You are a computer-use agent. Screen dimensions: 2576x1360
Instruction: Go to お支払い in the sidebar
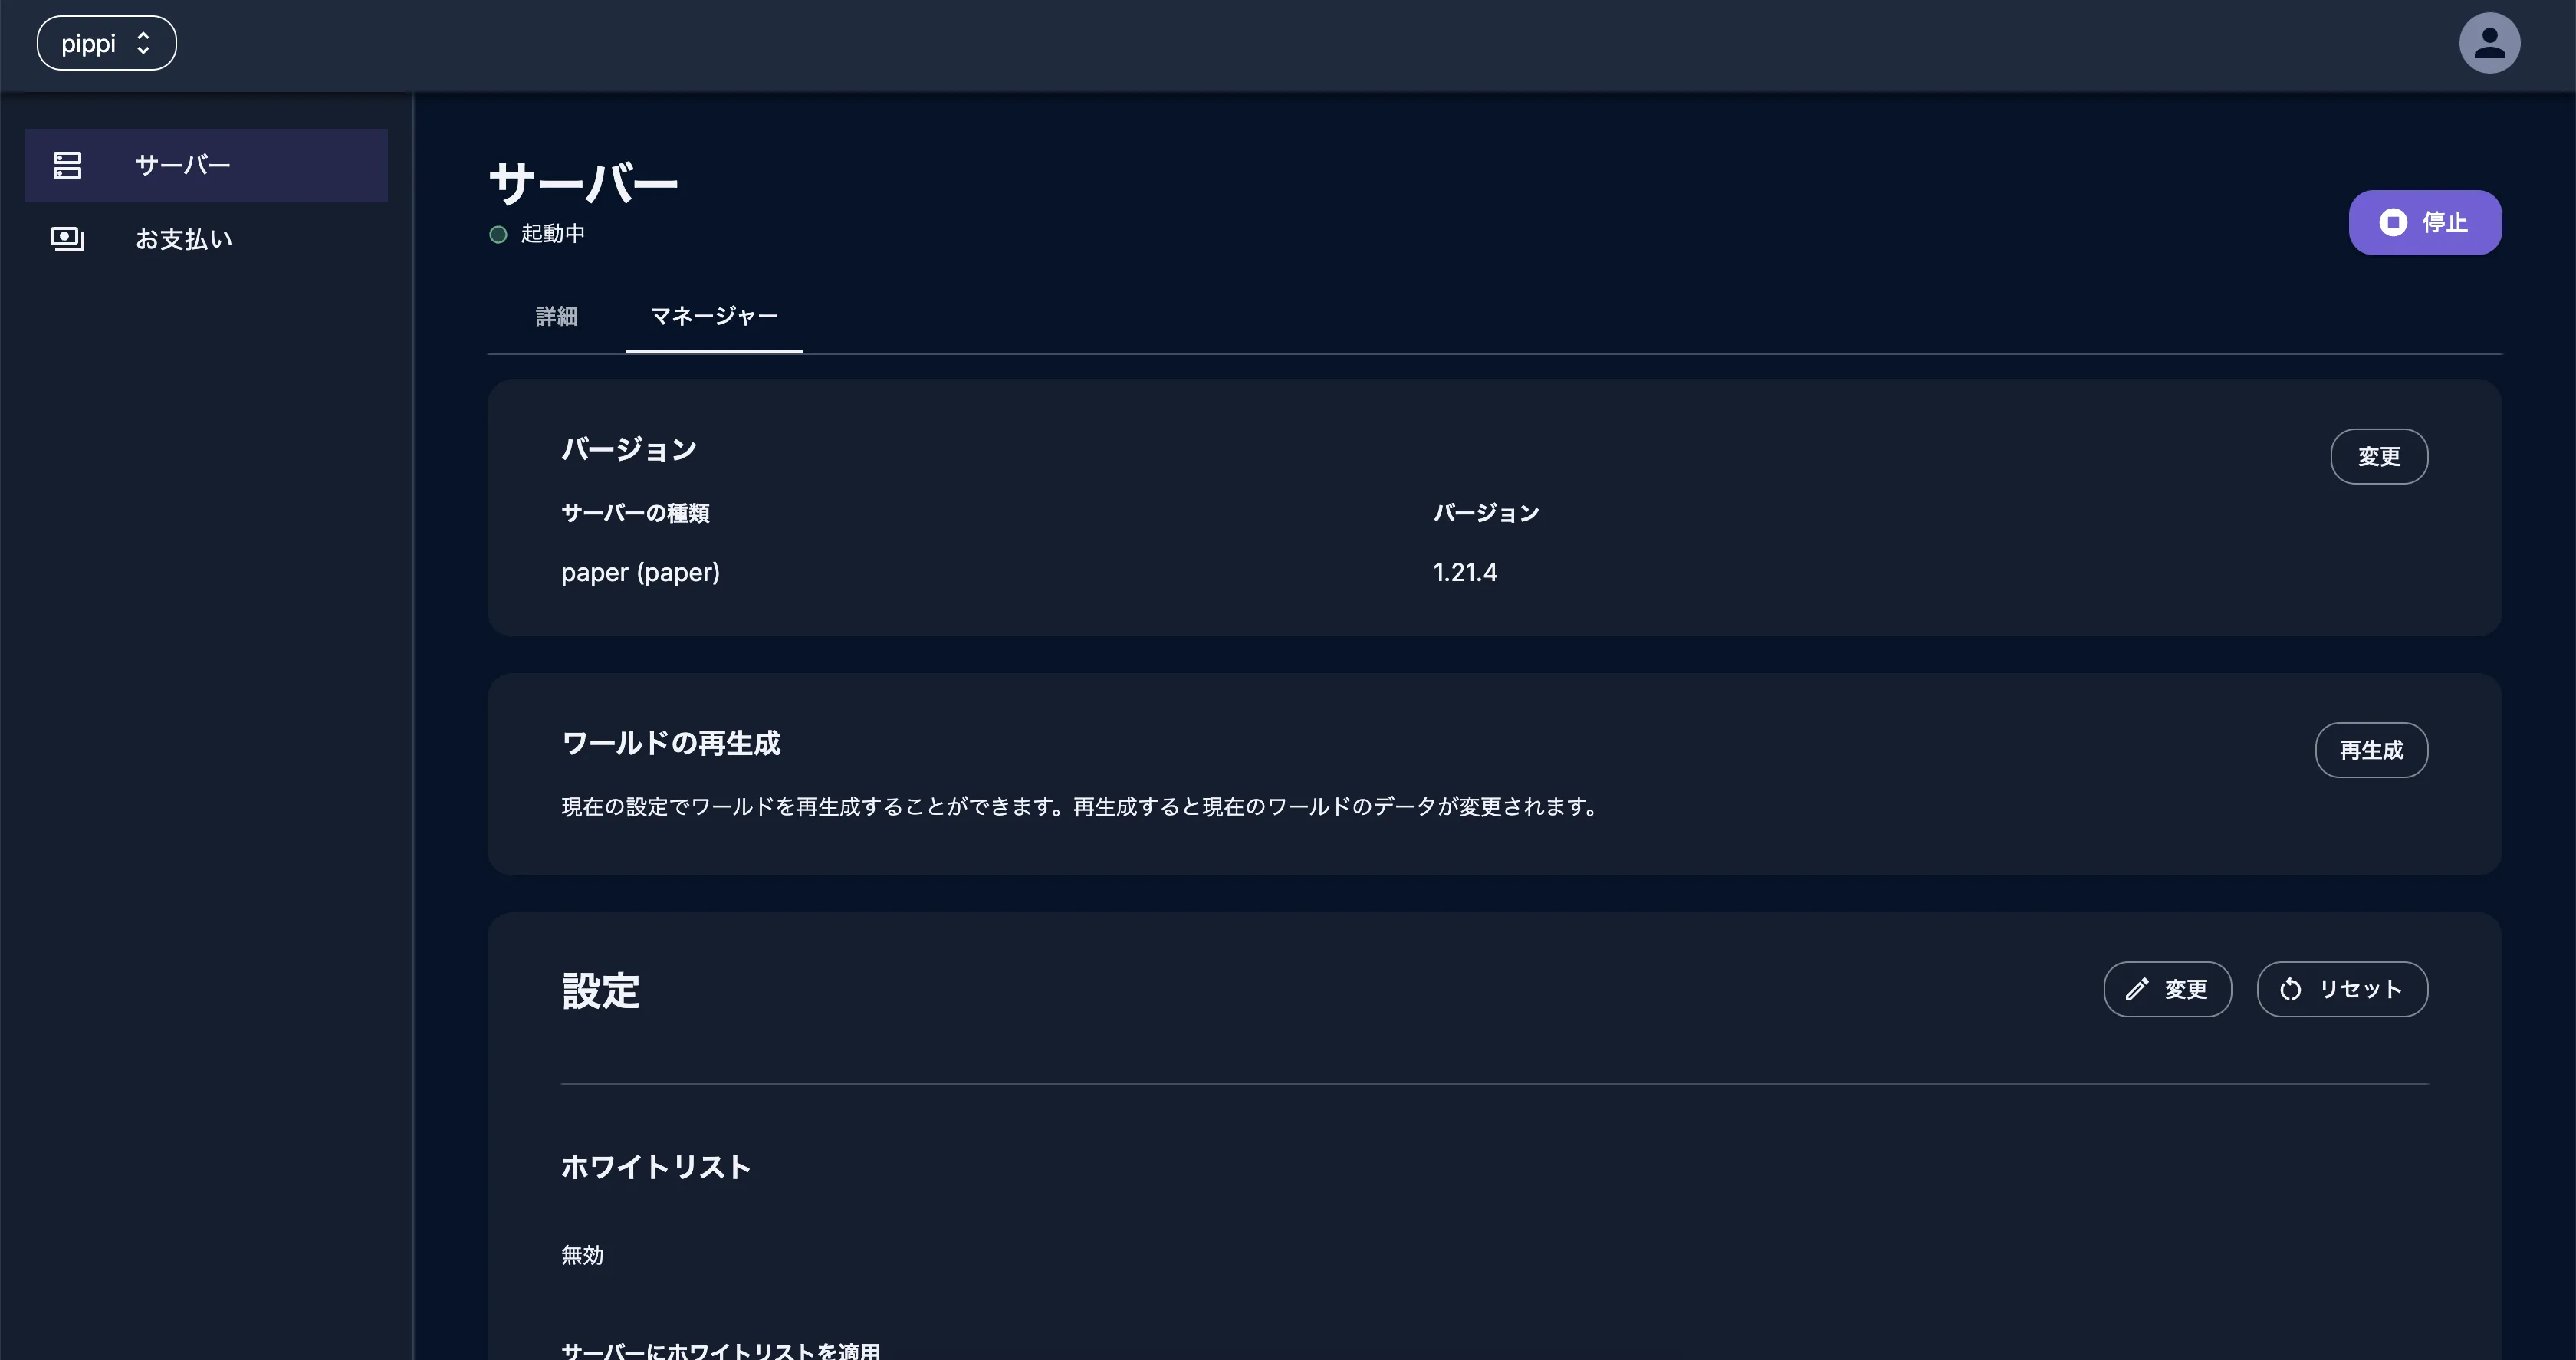click(x=184, y=239)
